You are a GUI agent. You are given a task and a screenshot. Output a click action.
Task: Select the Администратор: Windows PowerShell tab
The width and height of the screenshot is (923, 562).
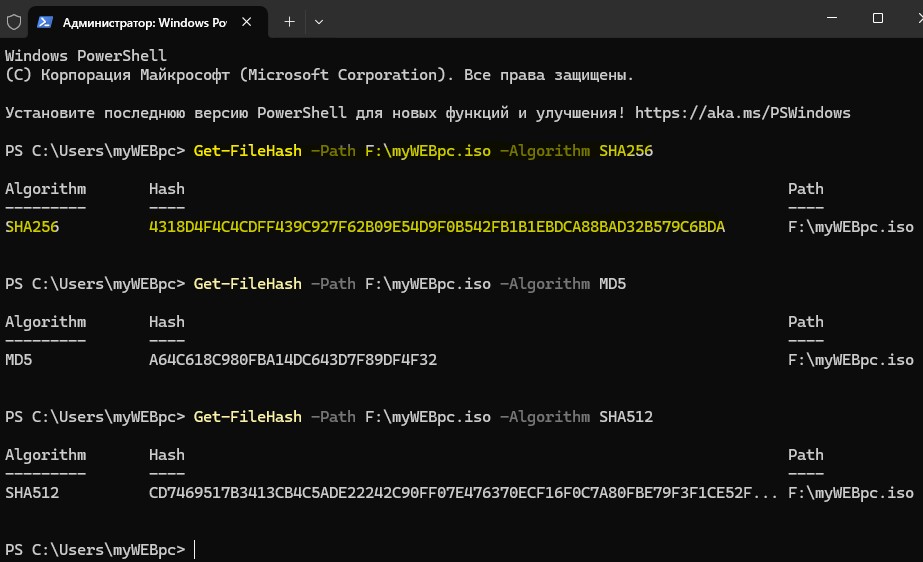pos(148,22)
